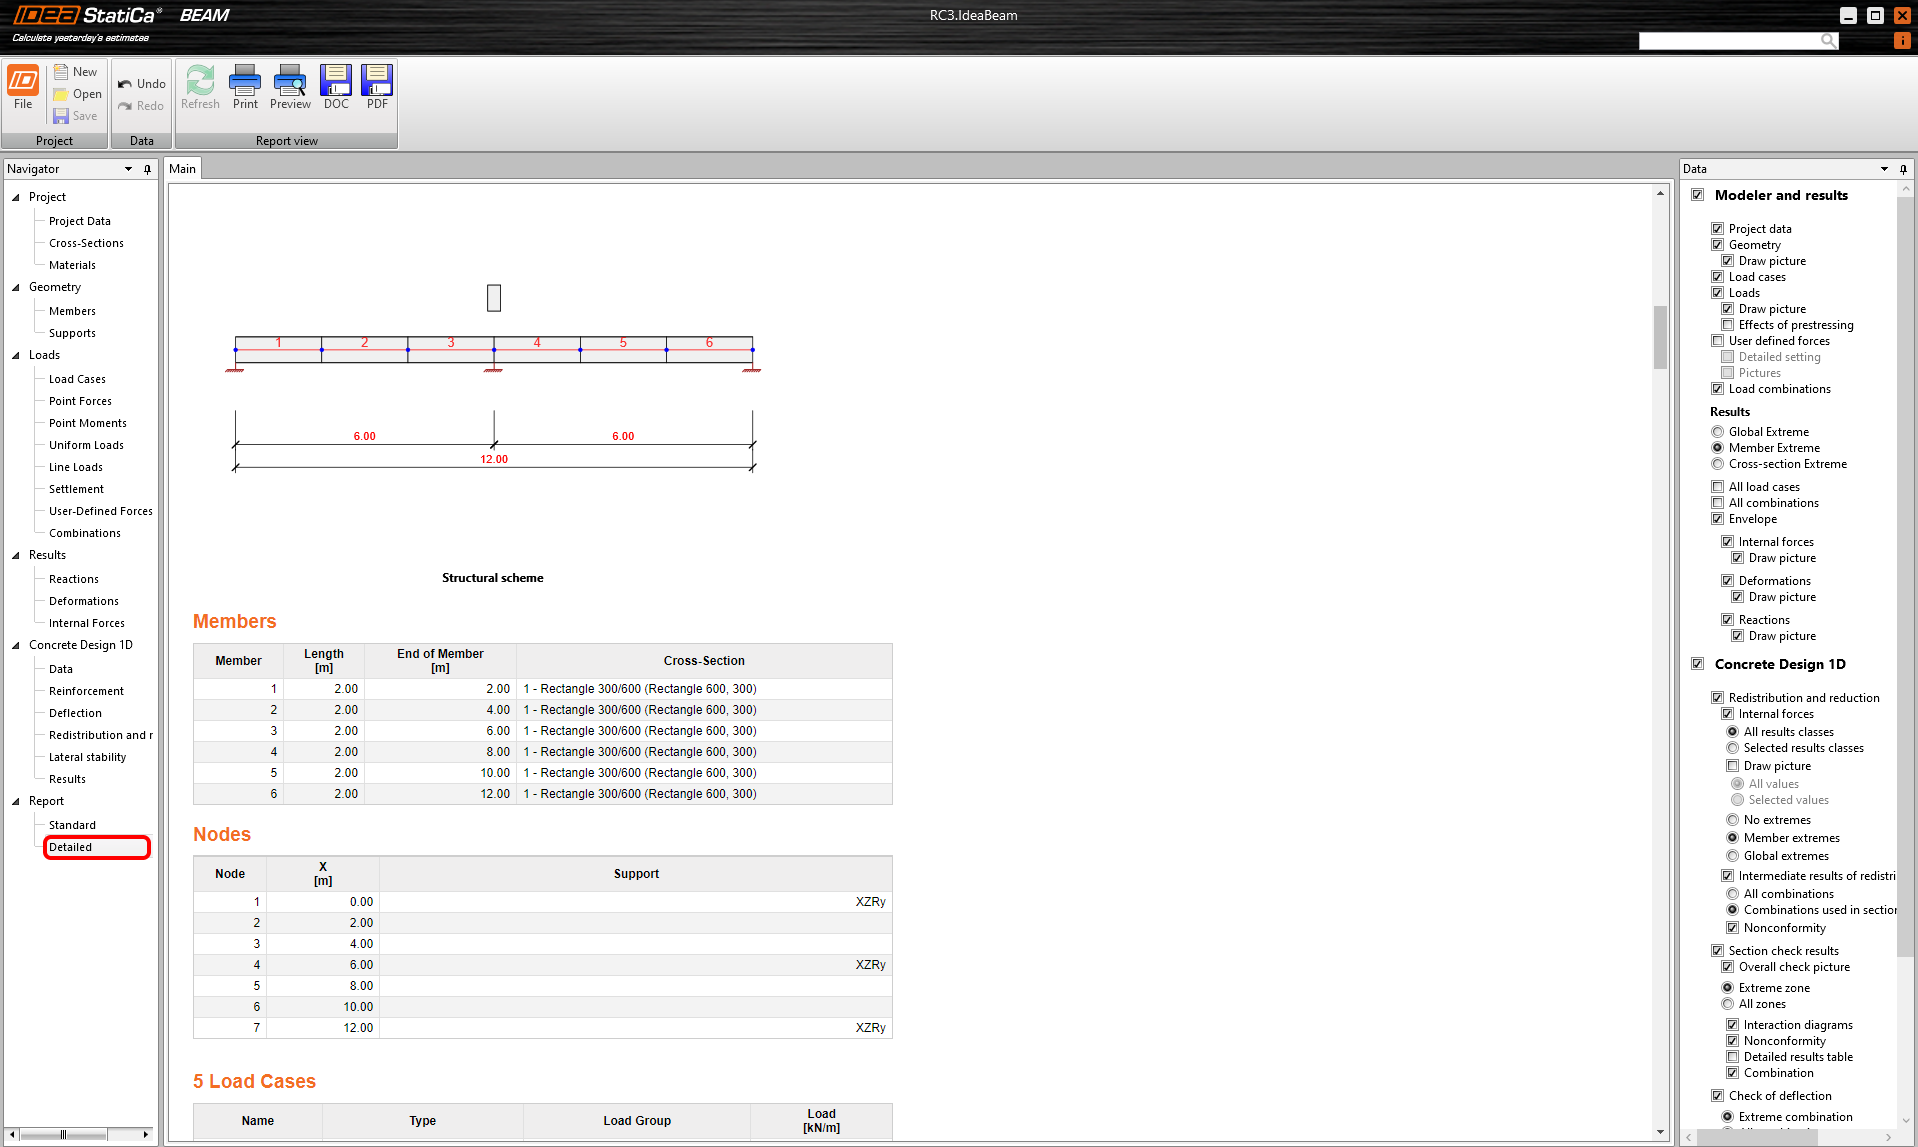Create a New project
Screen dimensions: 1918x1147
coord(76,72)
